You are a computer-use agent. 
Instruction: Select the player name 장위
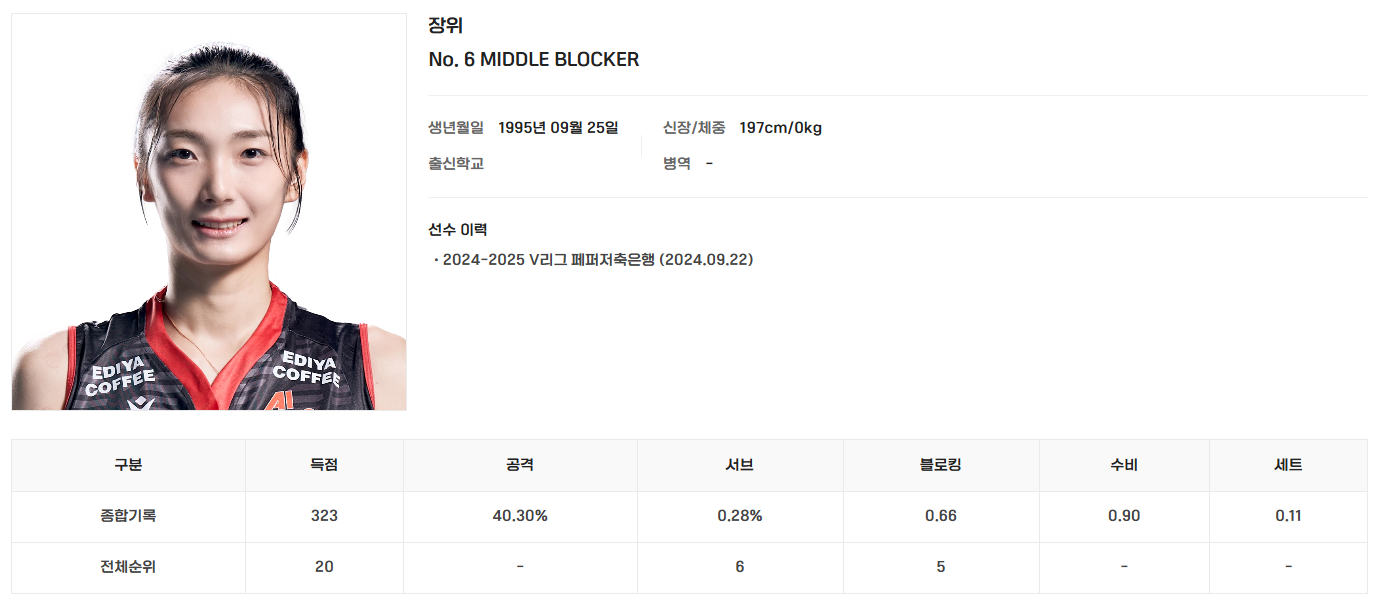445,26
